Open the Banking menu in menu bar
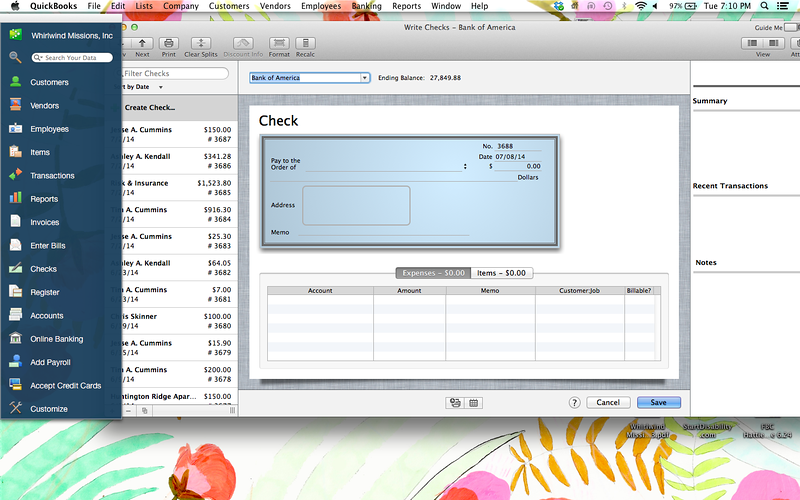Screen dimensions: 800x500 [366, 6]
